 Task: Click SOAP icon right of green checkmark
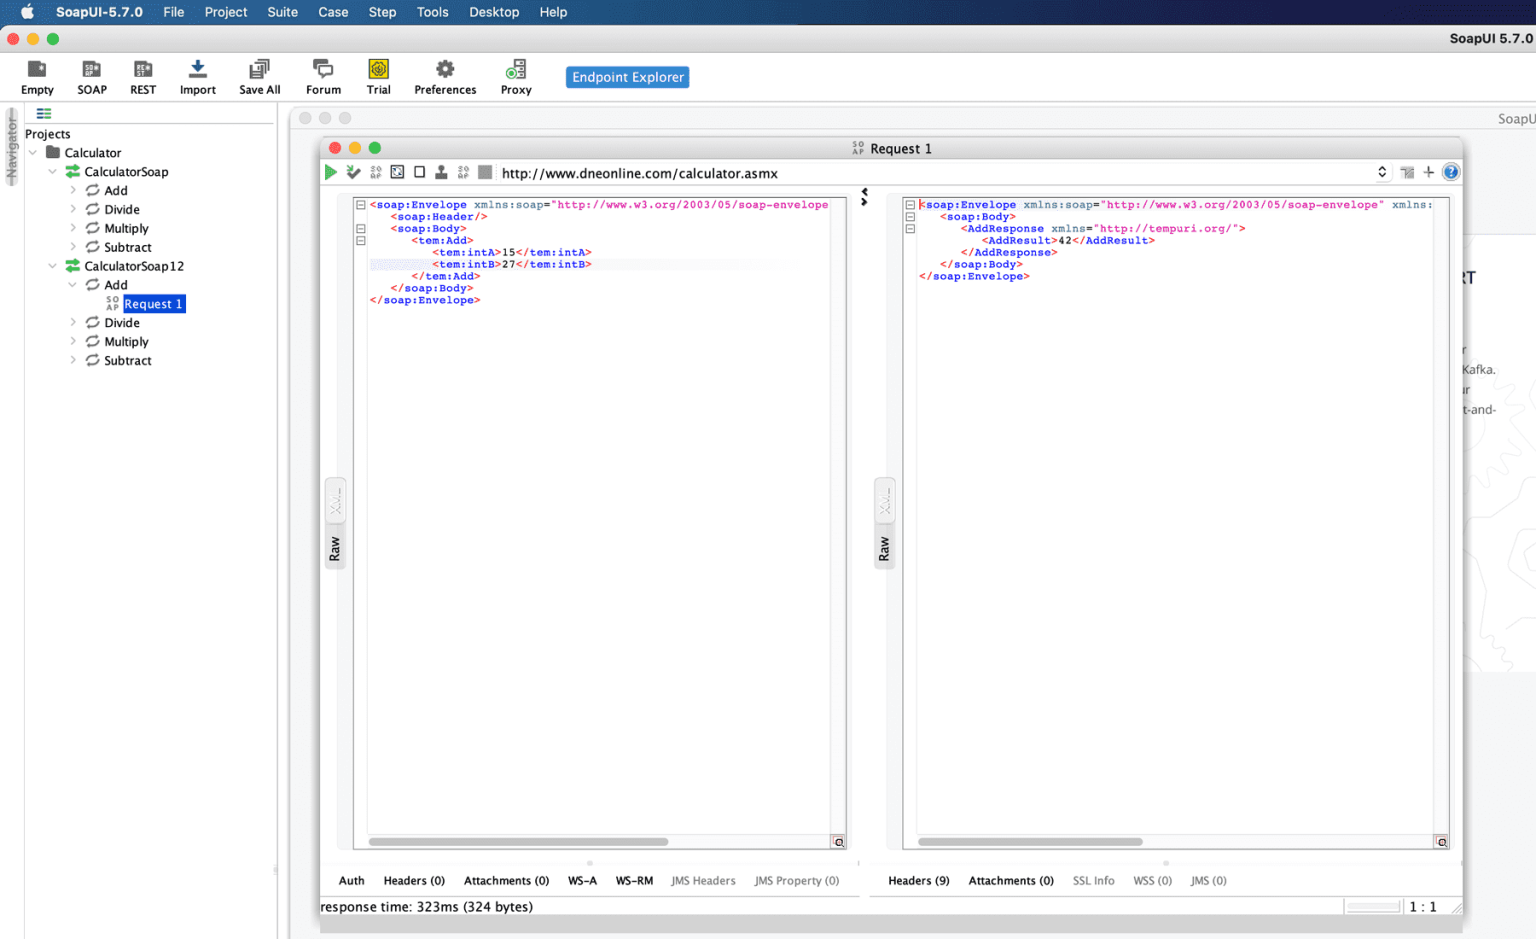tap(376, 172)
